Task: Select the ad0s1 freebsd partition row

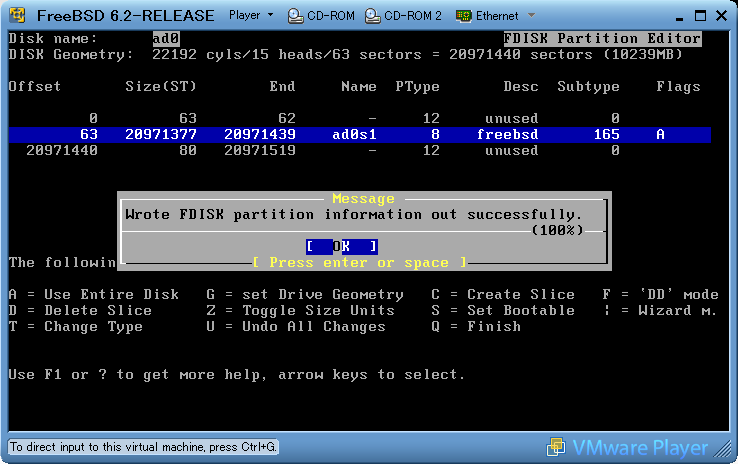Action: coord(360,134)
